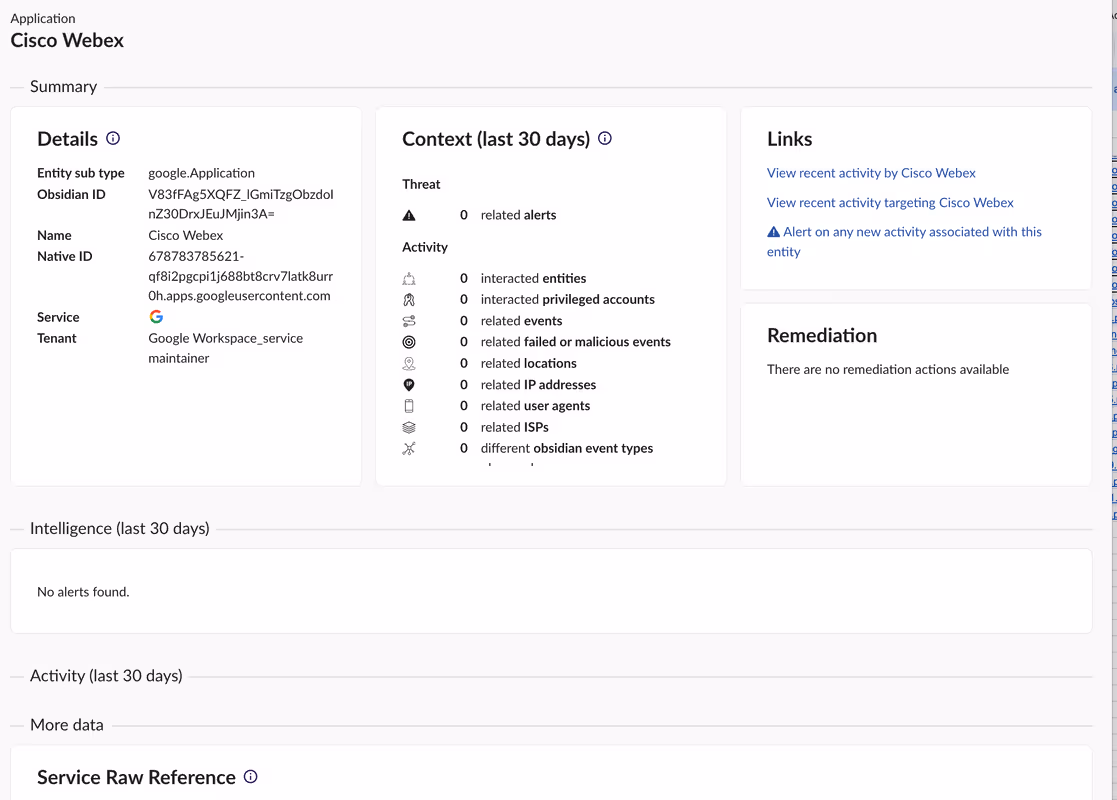Click the Application breadcrumb label
1117x800 pixels.
pyautogui.click(x=43, y=19)
